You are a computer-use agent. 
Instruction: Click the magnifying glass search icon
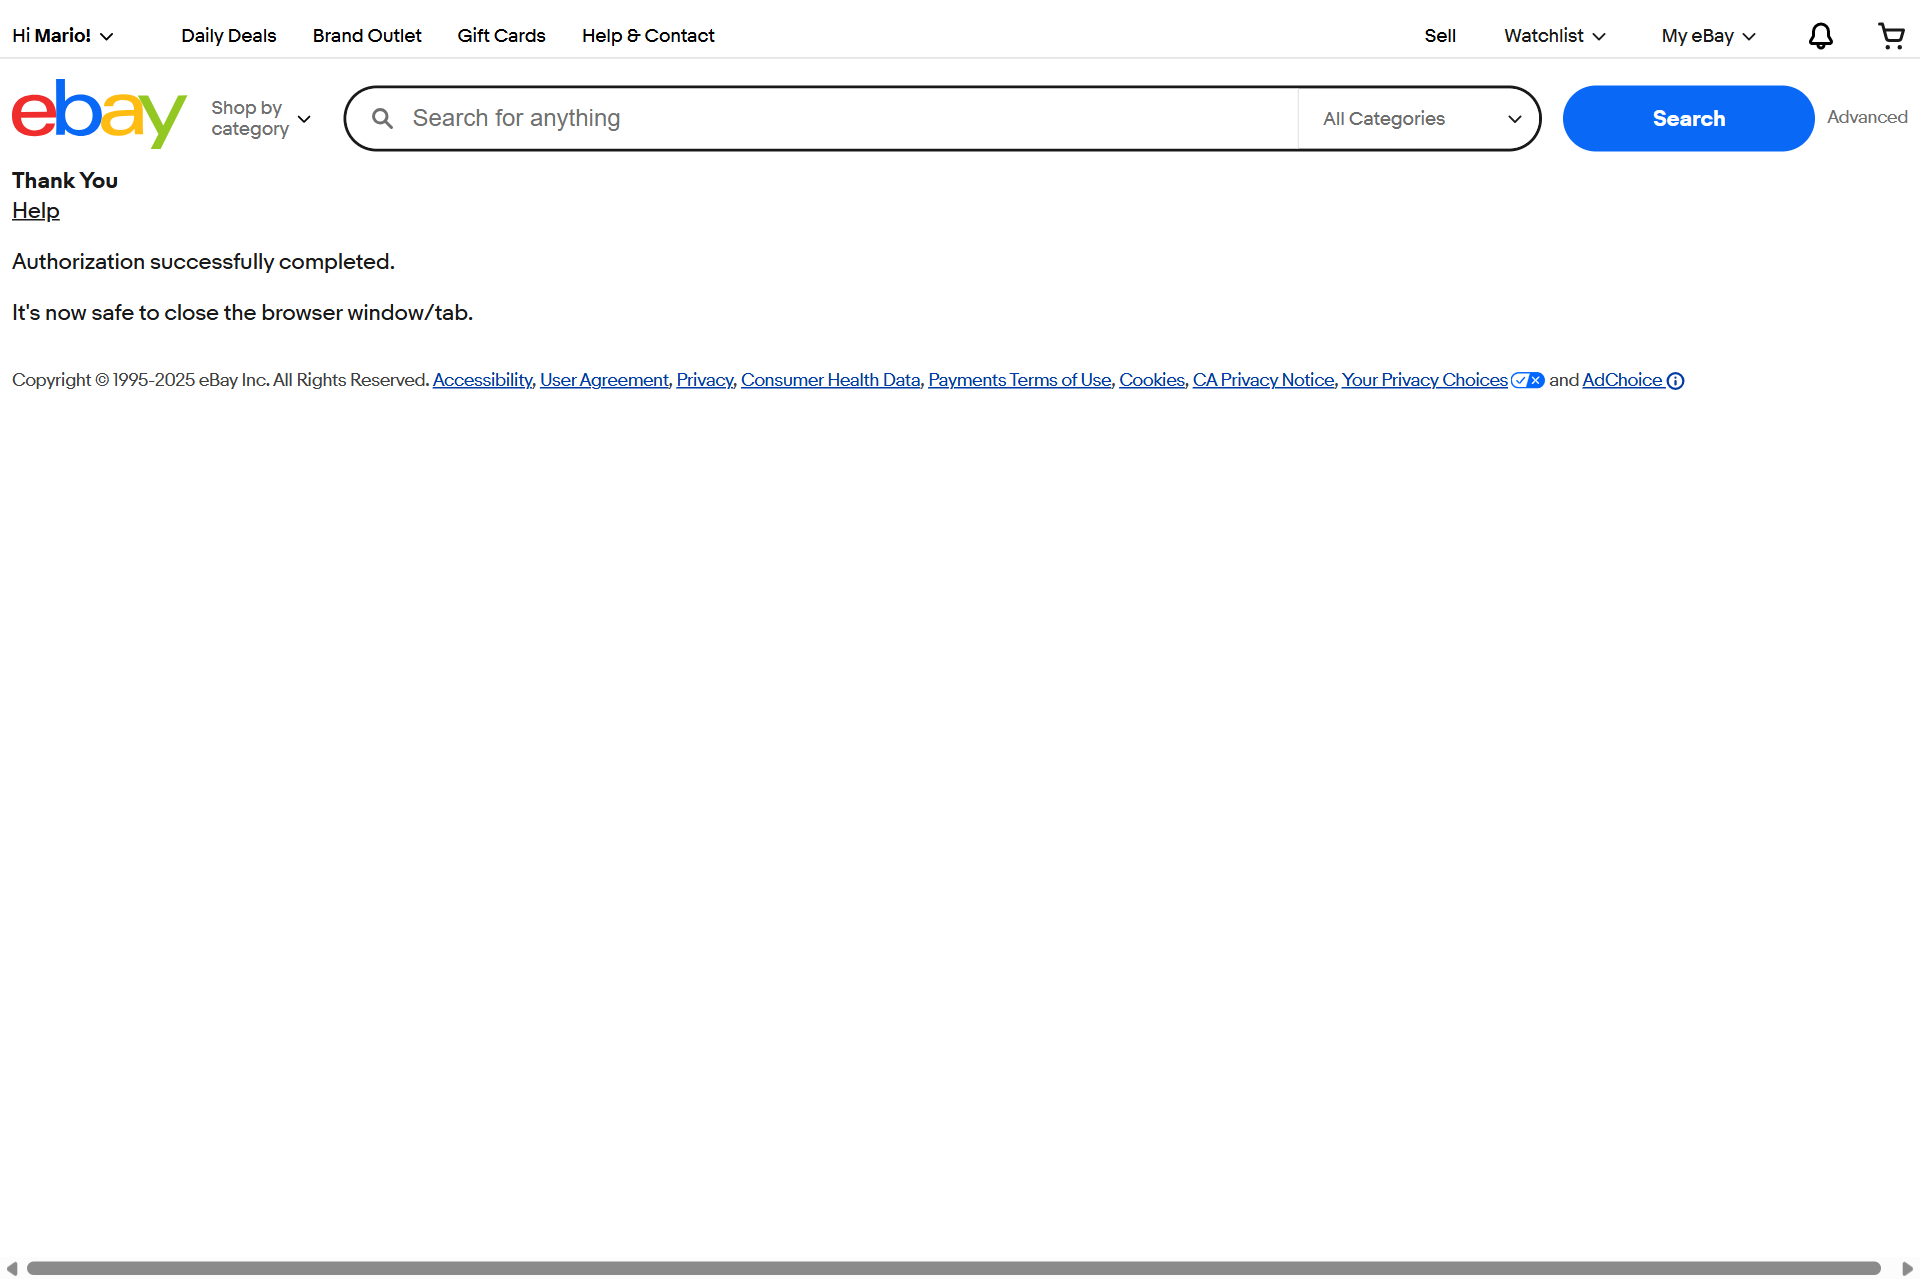pos(381,118)
